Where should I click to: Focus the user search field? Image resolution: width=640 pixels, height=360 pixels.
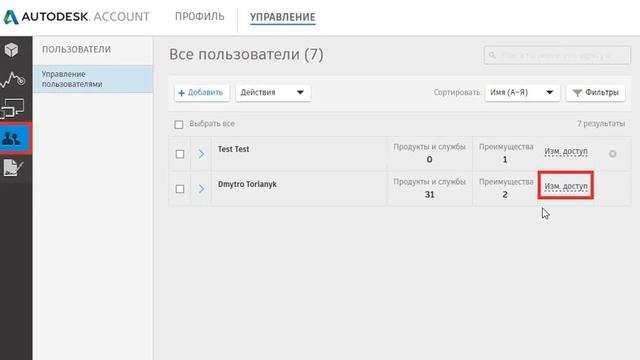tap(557, 55)
